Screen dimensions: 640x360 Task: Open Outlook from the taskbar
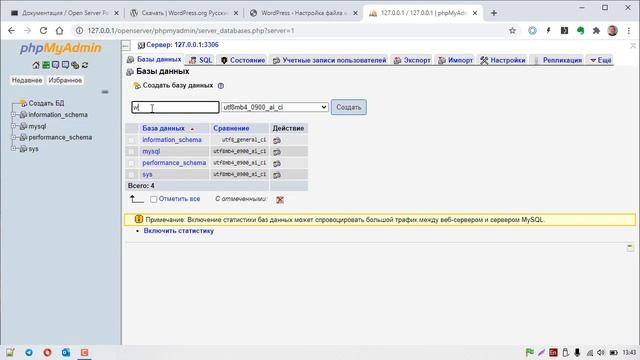point(66,352)
